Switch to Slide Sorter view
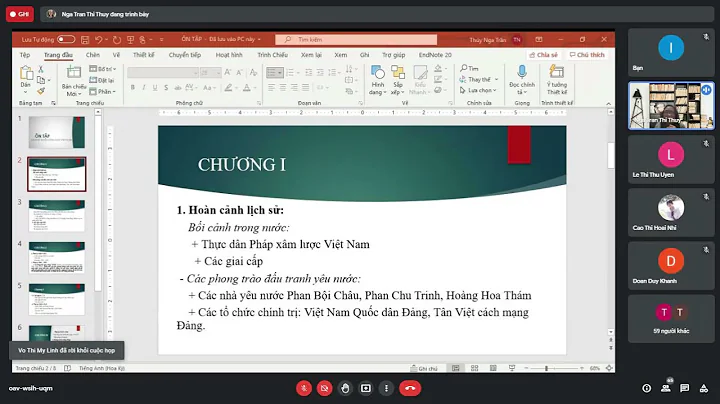 (474, 368)
